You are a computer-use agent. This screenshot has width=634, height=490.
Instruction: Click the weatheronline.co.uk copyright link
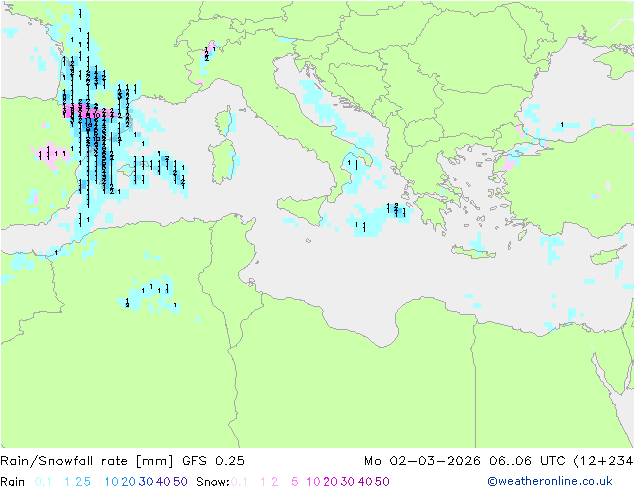pos(550,481)
